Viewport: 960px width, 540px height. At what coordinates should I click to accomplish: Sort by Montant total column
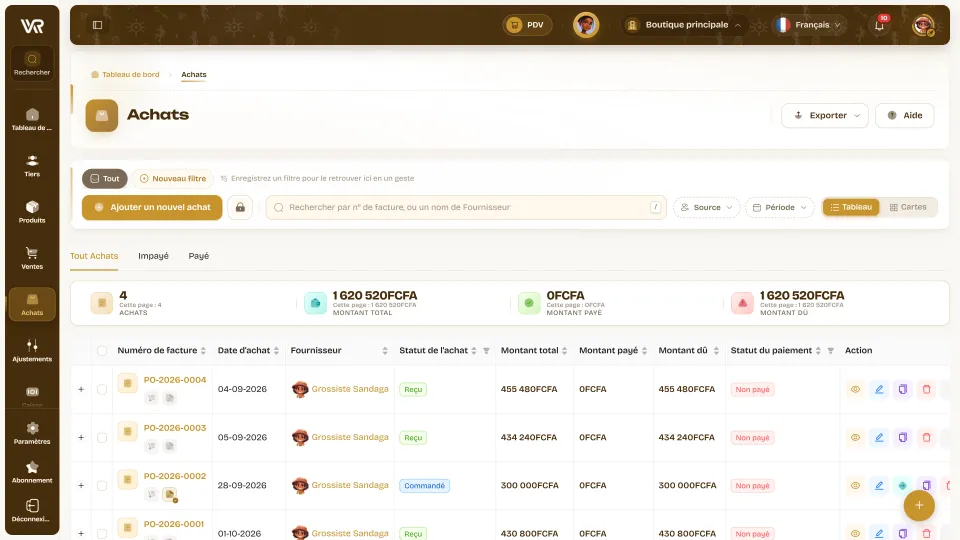pos(564,351)
